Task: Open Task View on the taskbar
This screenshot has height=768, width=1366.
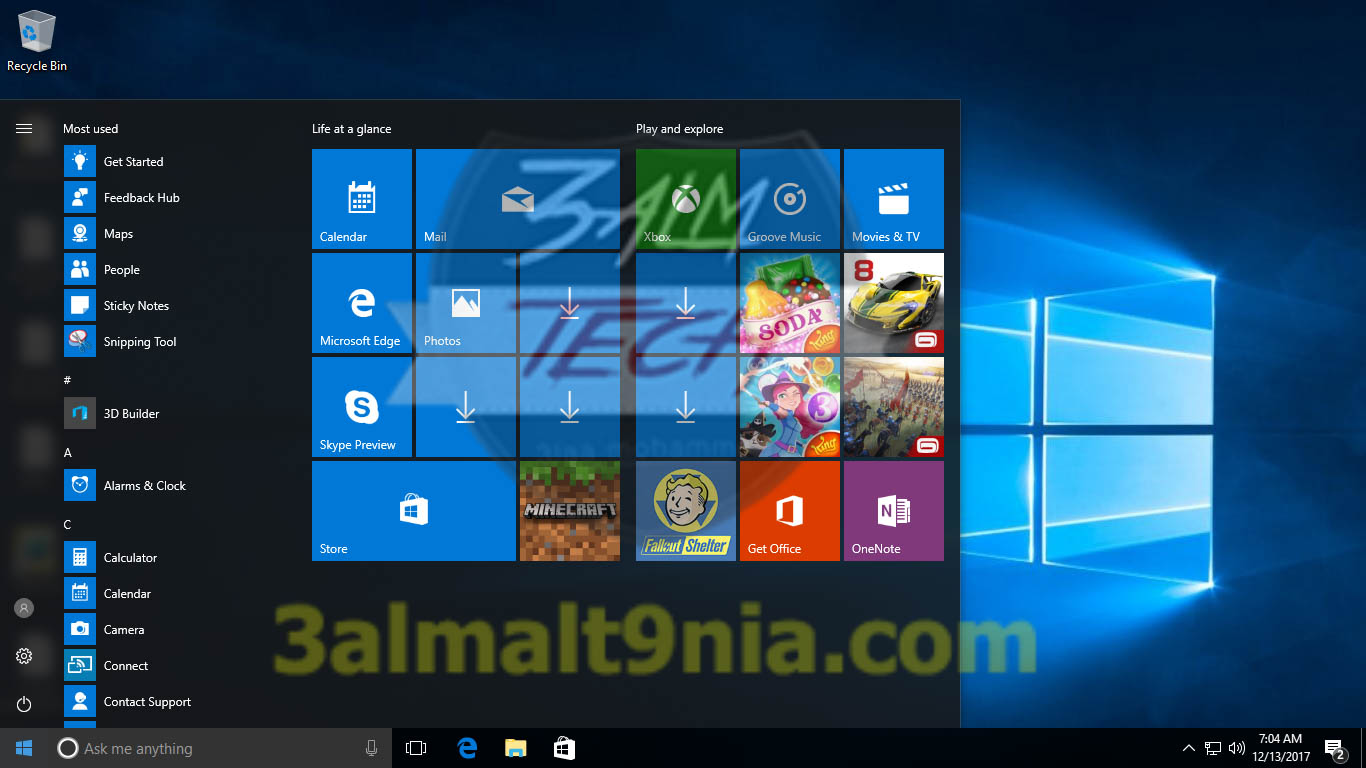Action: [416, 748]
